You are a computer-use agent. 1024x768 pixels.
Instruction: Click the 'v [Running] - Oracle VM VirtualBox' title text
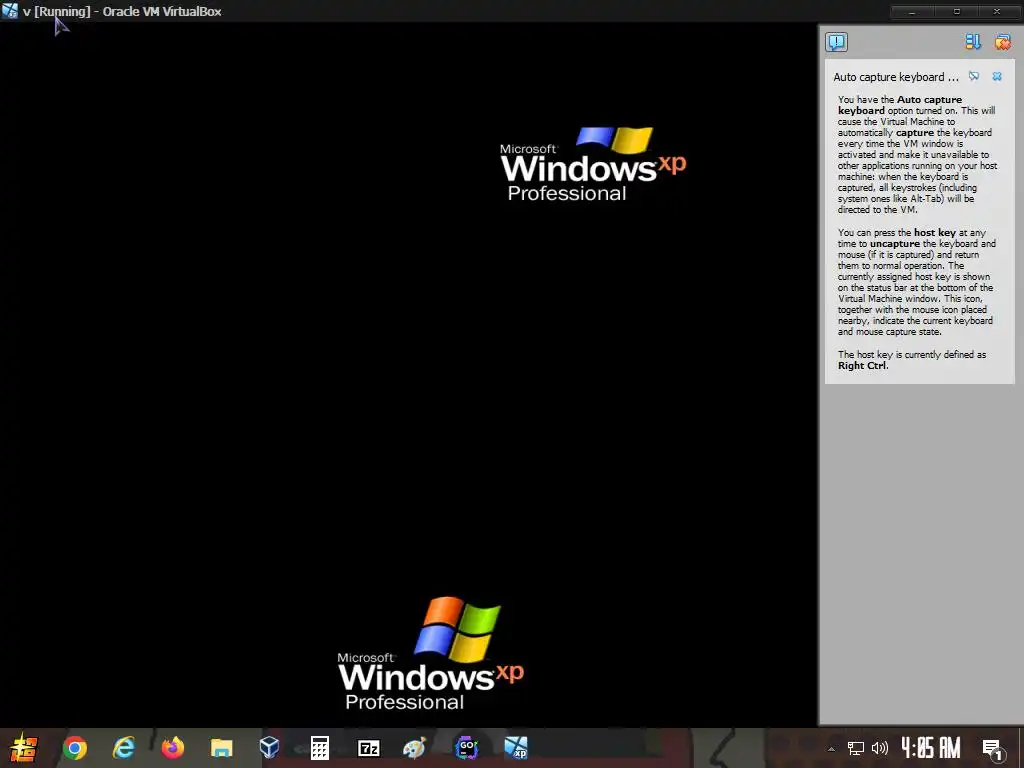pos(122,12)
